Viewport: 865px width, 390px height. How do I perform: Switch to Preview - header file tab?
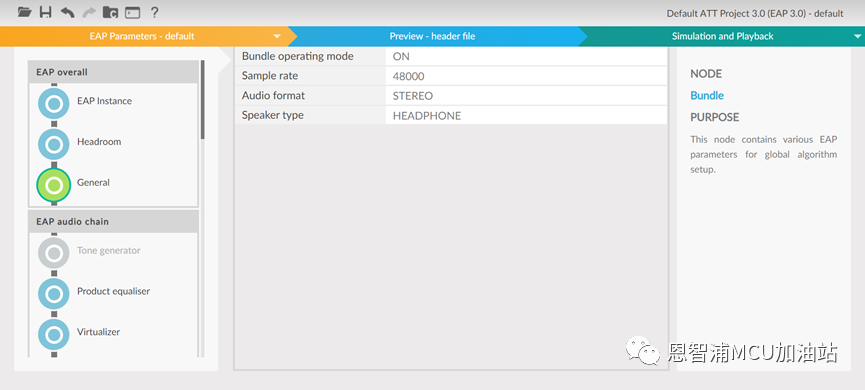432,36
